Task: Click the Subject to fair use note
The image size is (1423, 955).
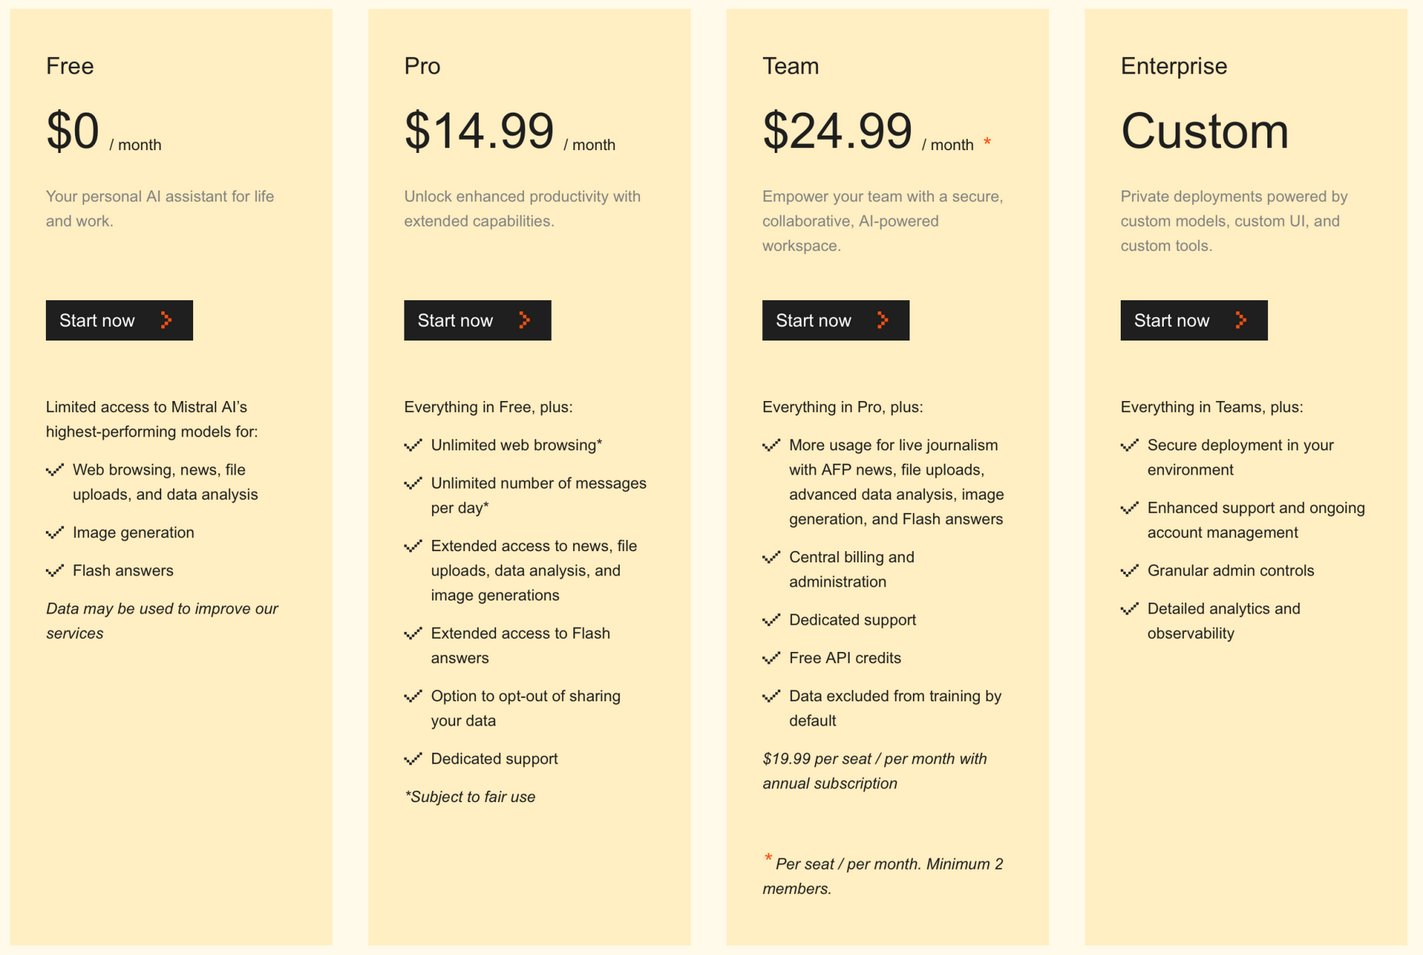Action: pyautogui.click(x=470, y=797)
